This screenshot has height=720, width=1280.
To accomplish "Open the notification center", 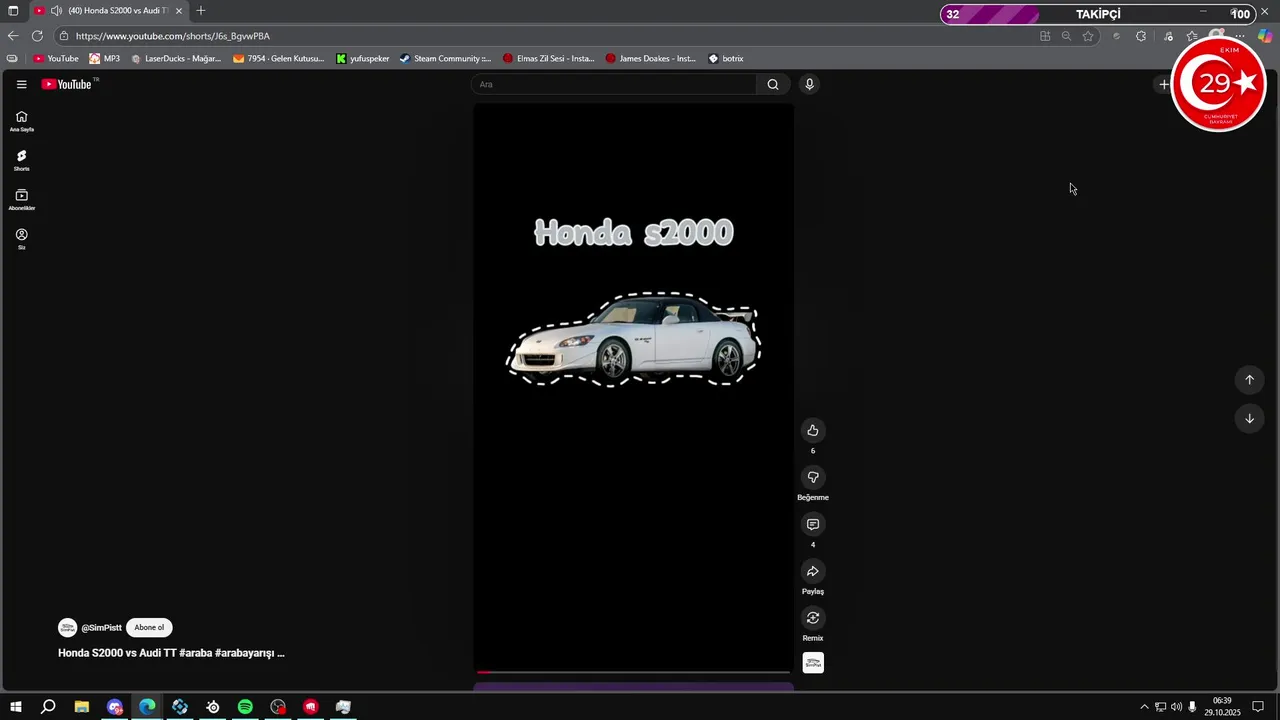I will pyautogui.click(x=1258, y=707).
